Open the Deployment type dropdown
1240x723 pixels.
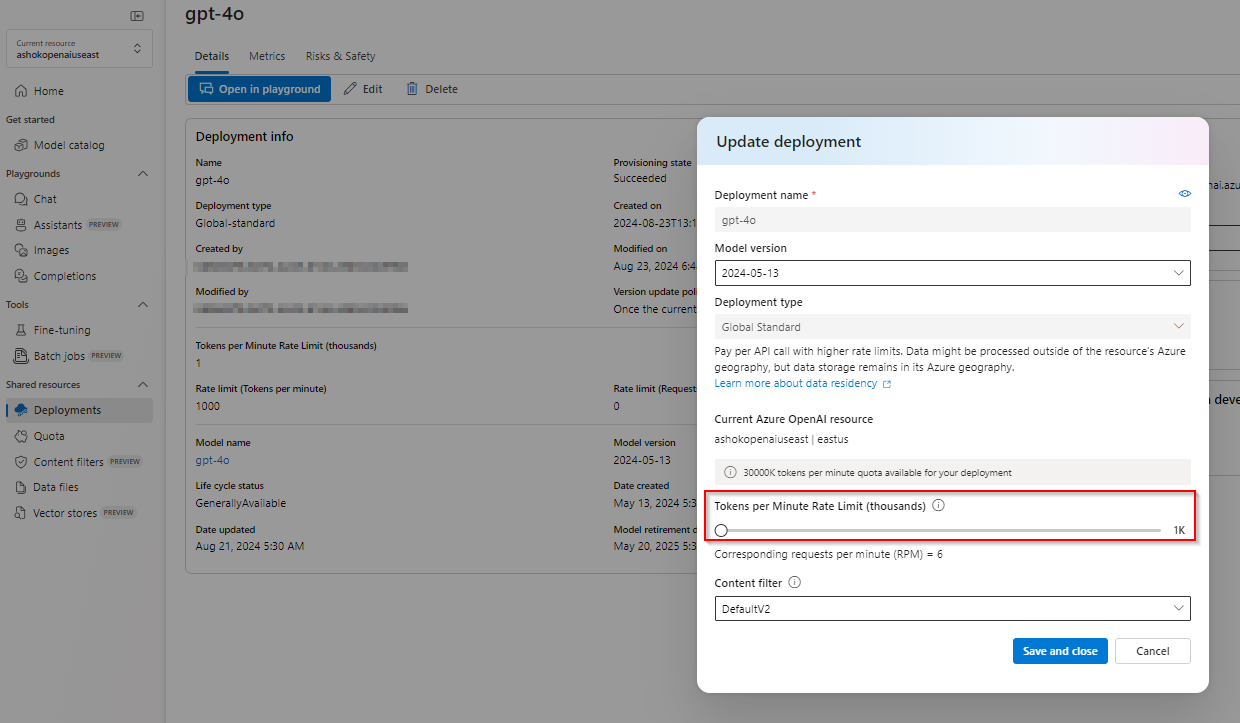pos(953,327)
